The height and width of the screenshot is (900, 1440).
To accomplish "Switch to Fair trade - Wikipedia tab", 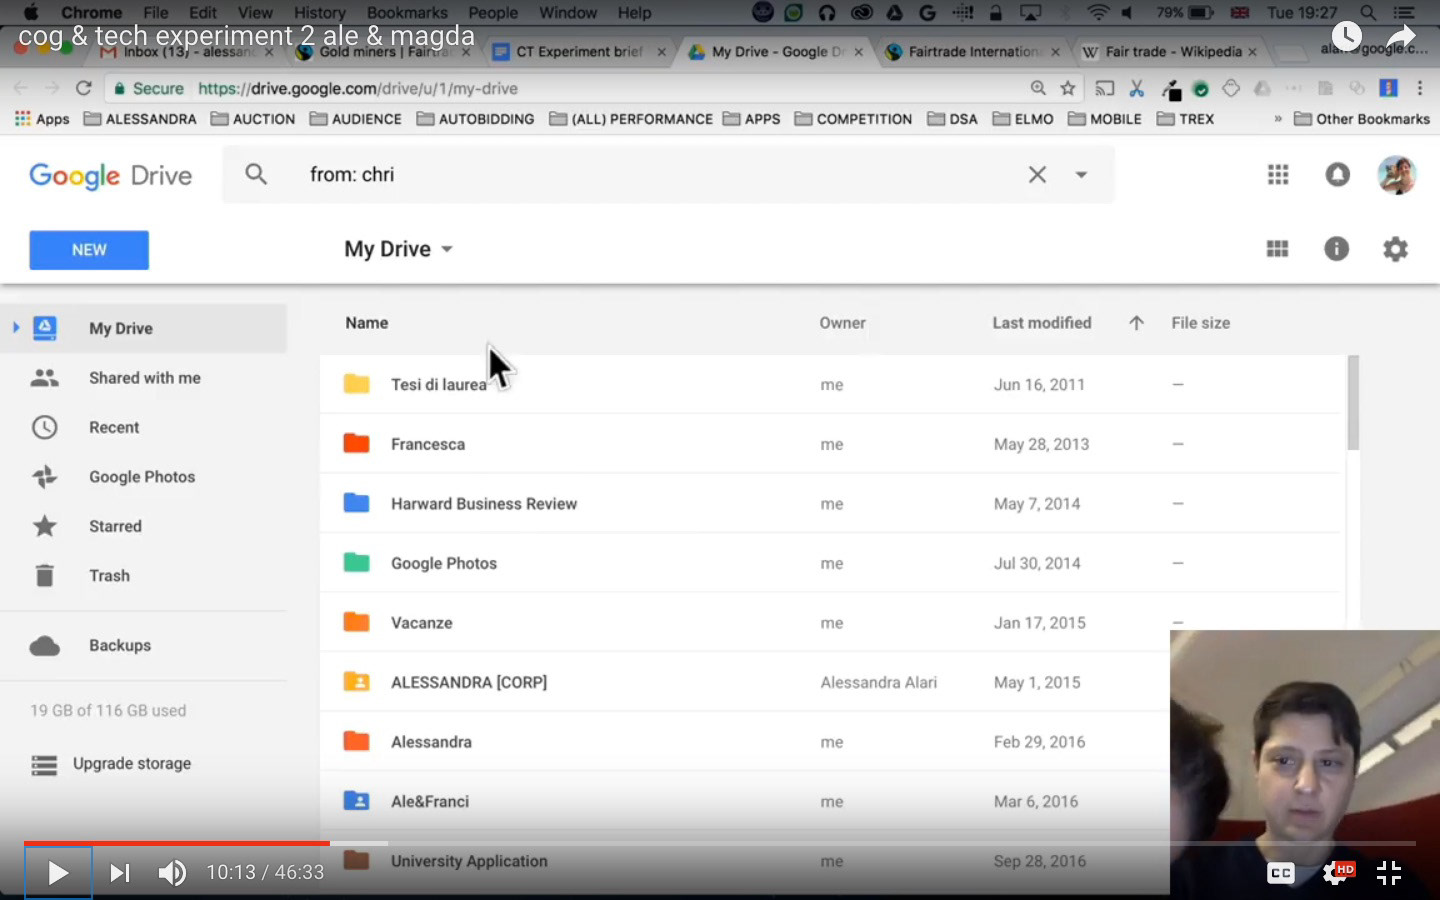I will click(x=1170, y=51).
